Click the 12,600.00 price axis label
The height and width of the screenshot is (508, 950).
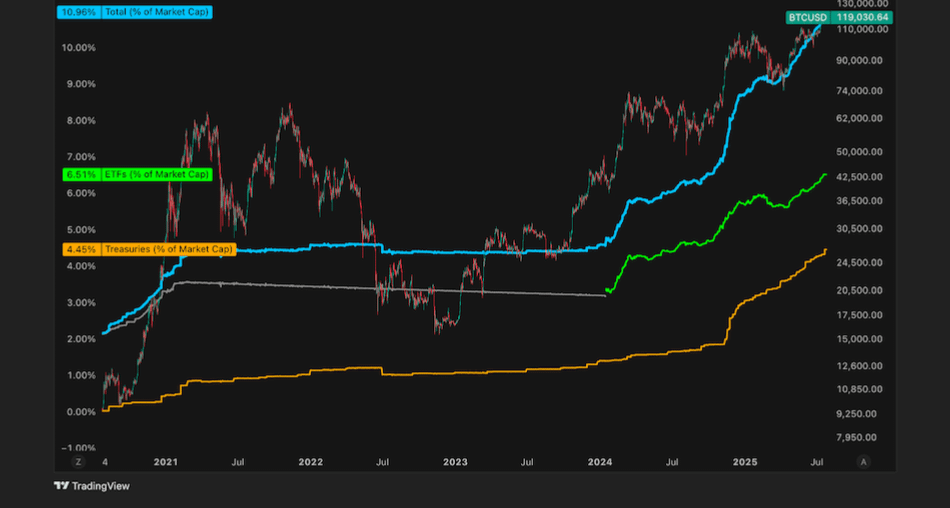pos(860,366)
